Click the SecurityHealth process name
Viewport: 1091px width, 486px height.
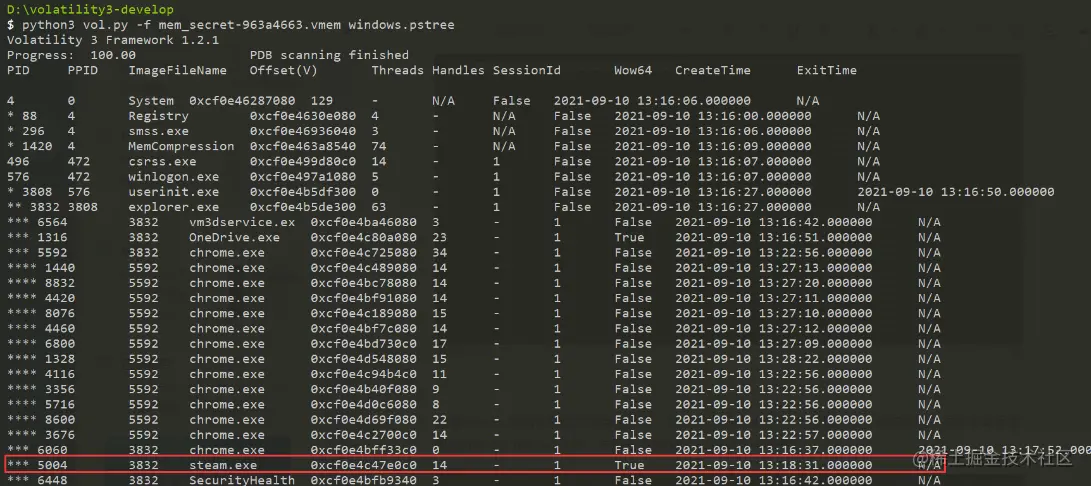(x=242, y=480)
